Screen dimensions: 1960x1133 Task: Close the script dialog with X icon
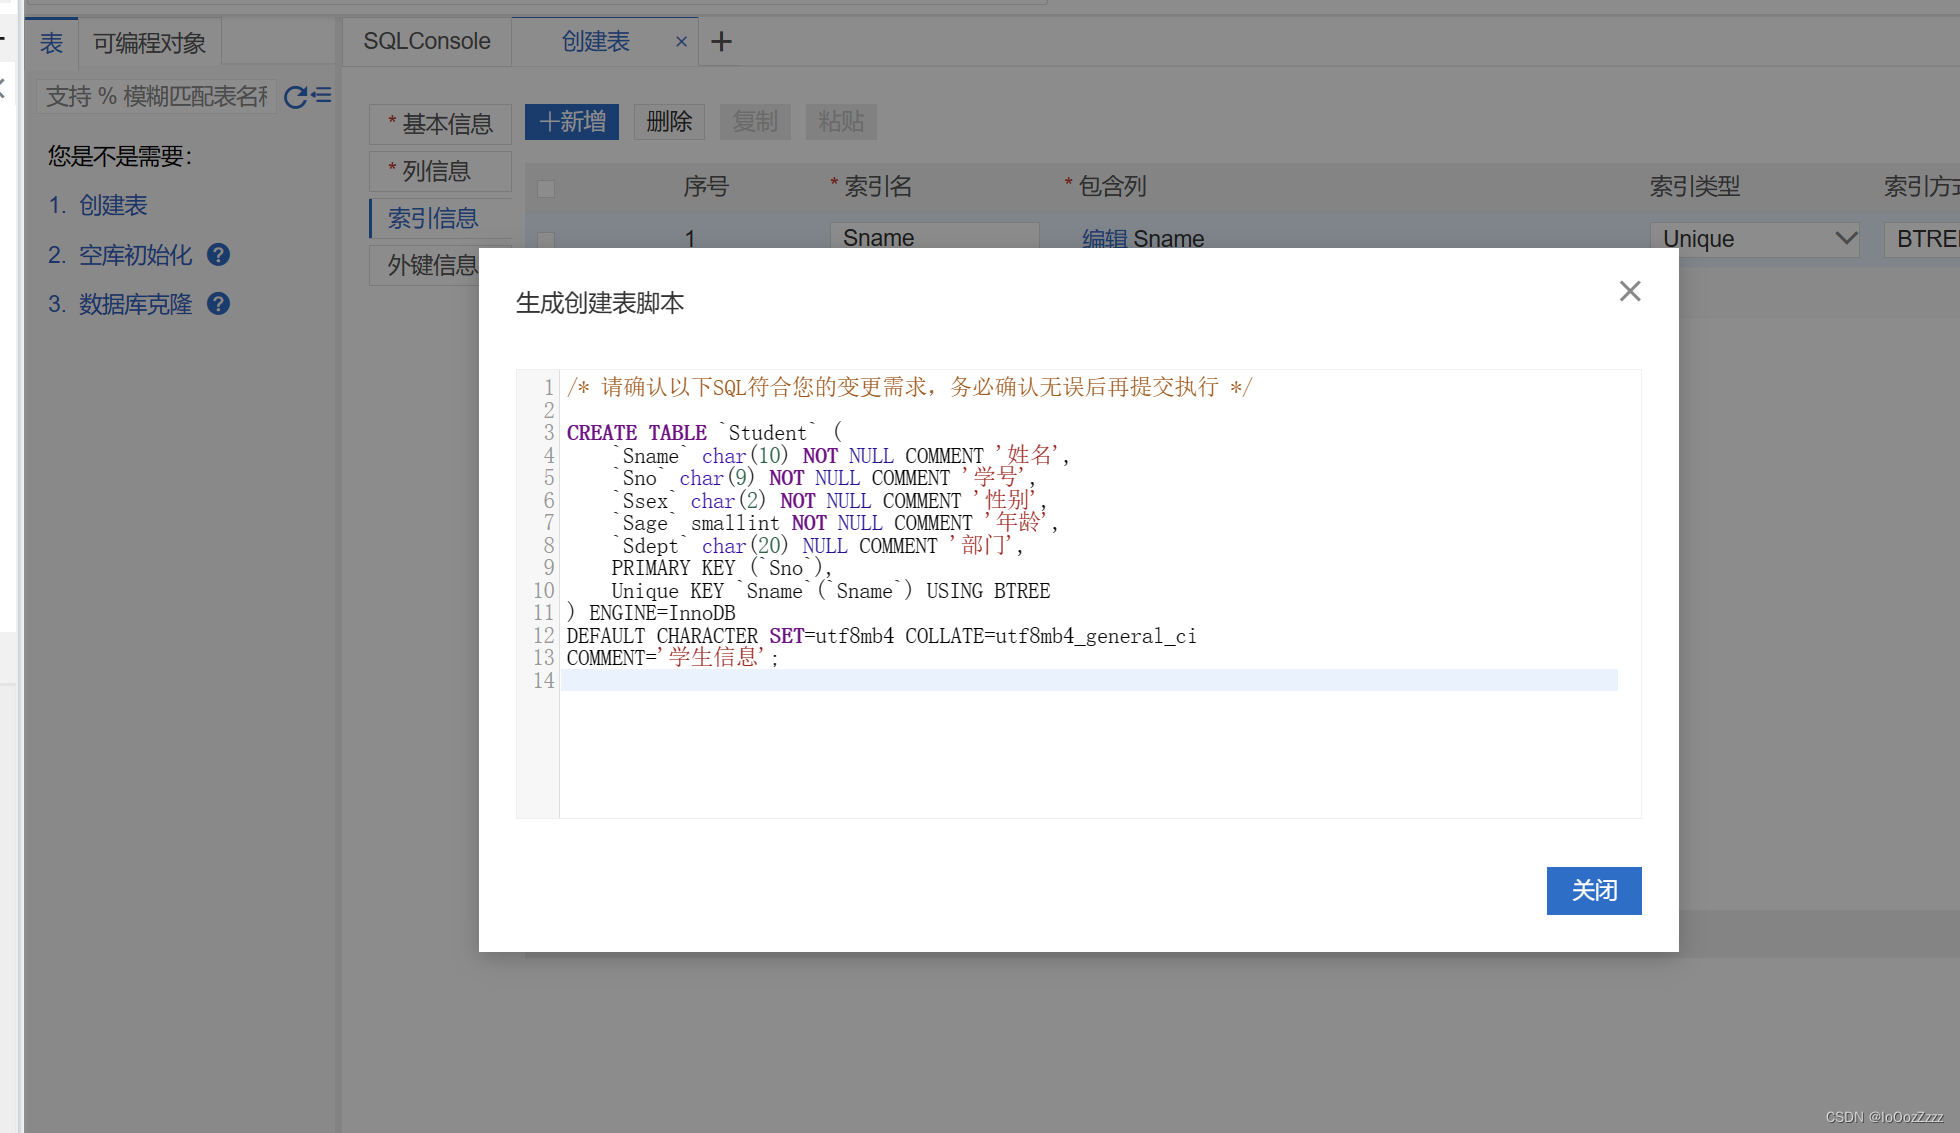tap(1629, 291)
